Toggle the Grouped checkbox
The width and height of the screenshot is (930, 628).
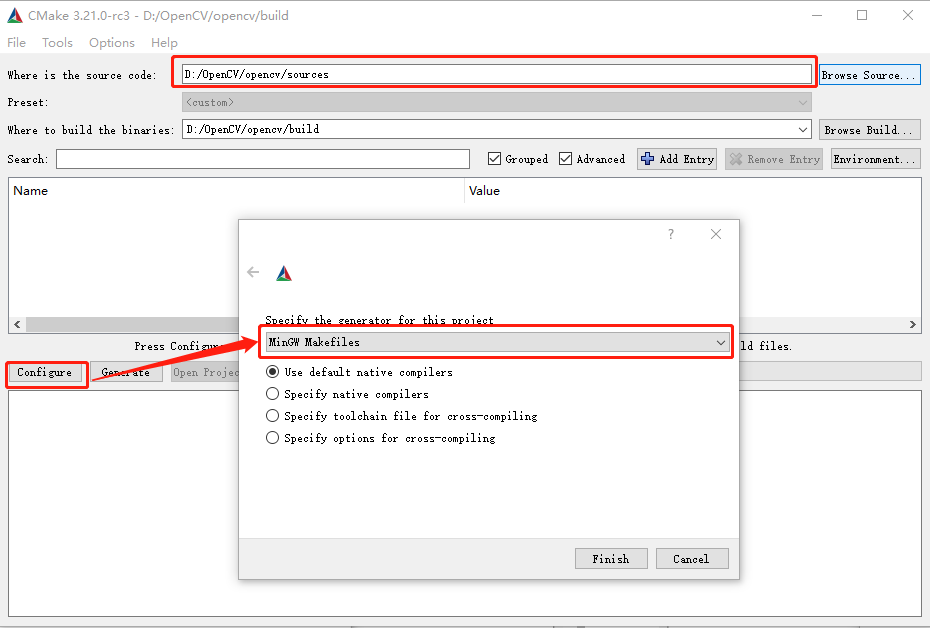(494, 158)
